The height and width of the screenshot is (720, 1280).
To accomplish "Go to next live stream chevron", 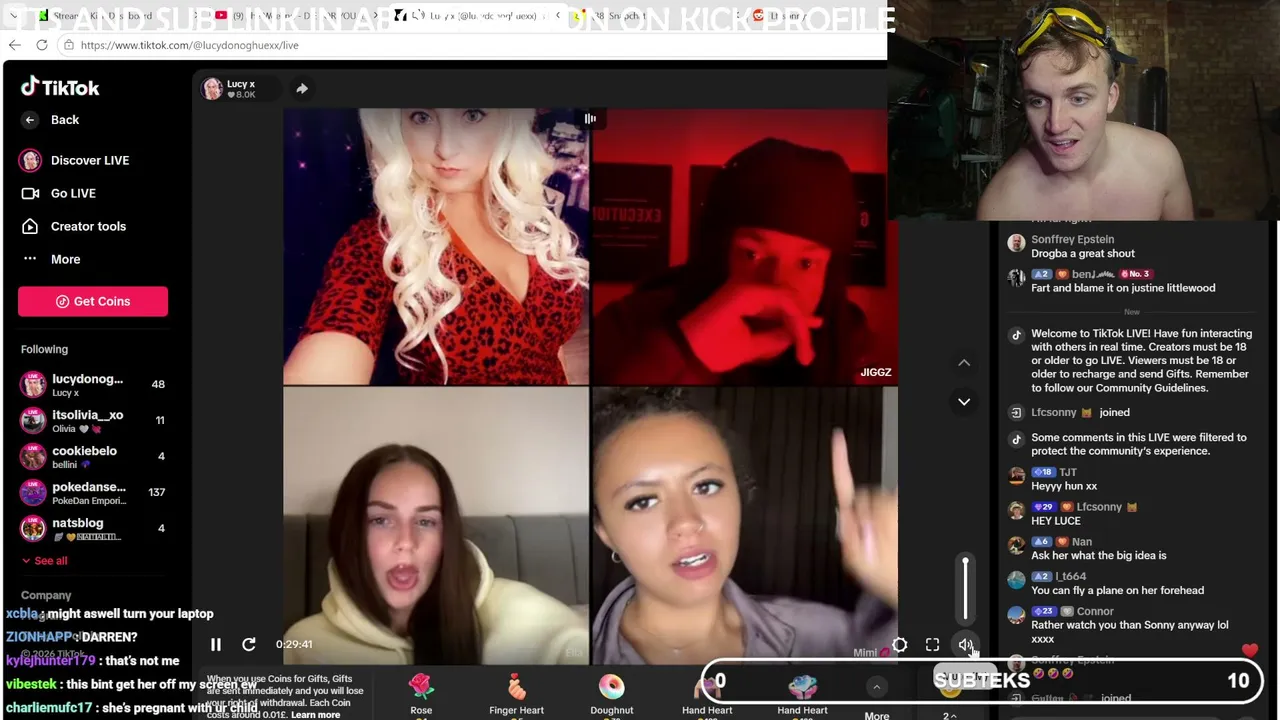I will 964,401.
